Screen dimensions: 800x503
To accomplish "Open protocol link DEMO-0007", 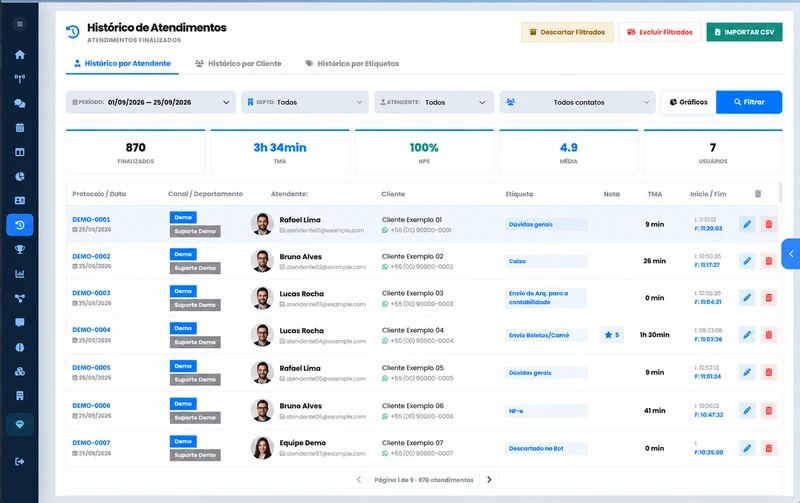I will pyautogui.click(x=91, y=443).
